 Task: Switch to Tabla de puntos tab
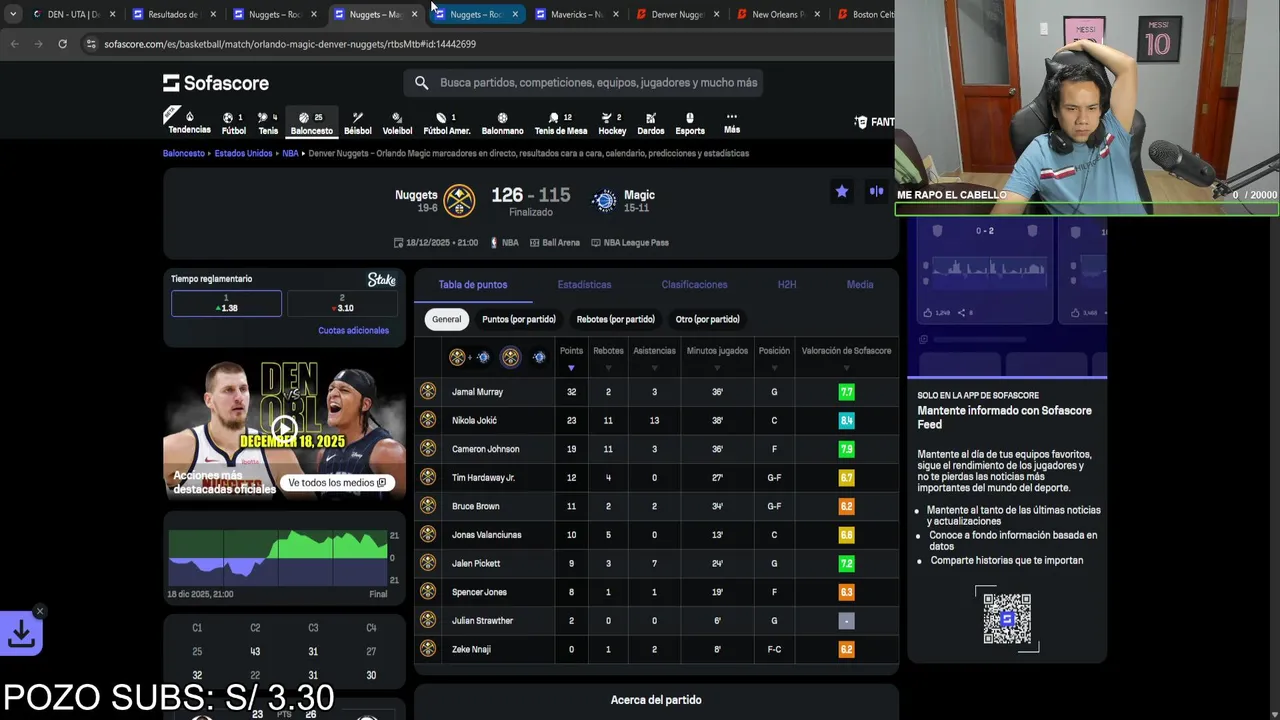473,285
